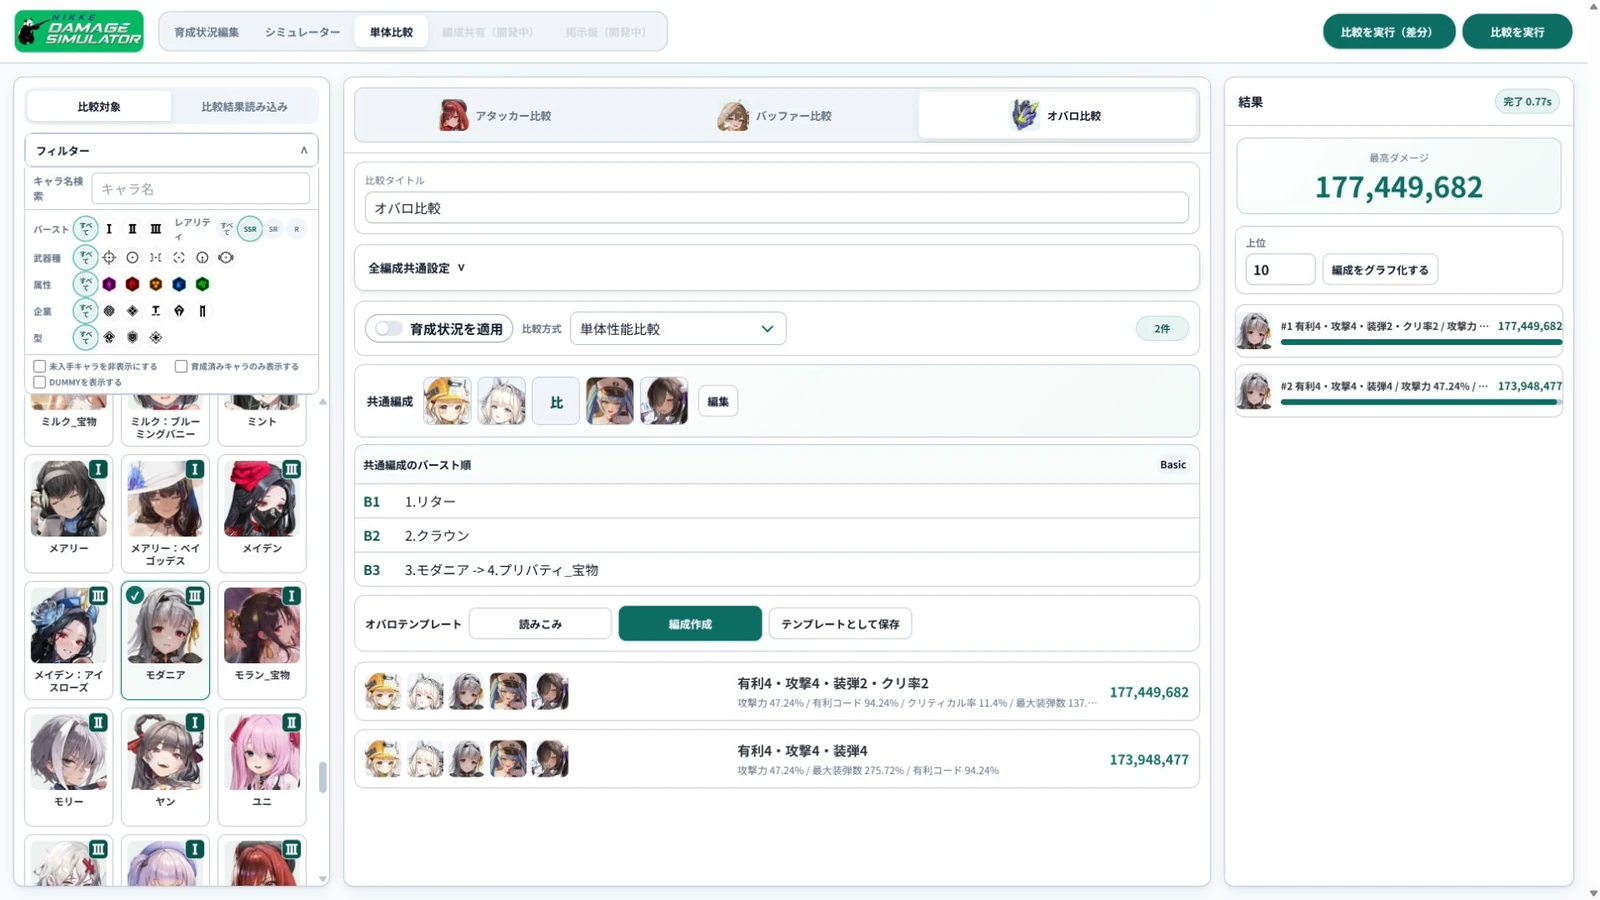Focus the キャラ名 search field

click(x=200, y=188)
